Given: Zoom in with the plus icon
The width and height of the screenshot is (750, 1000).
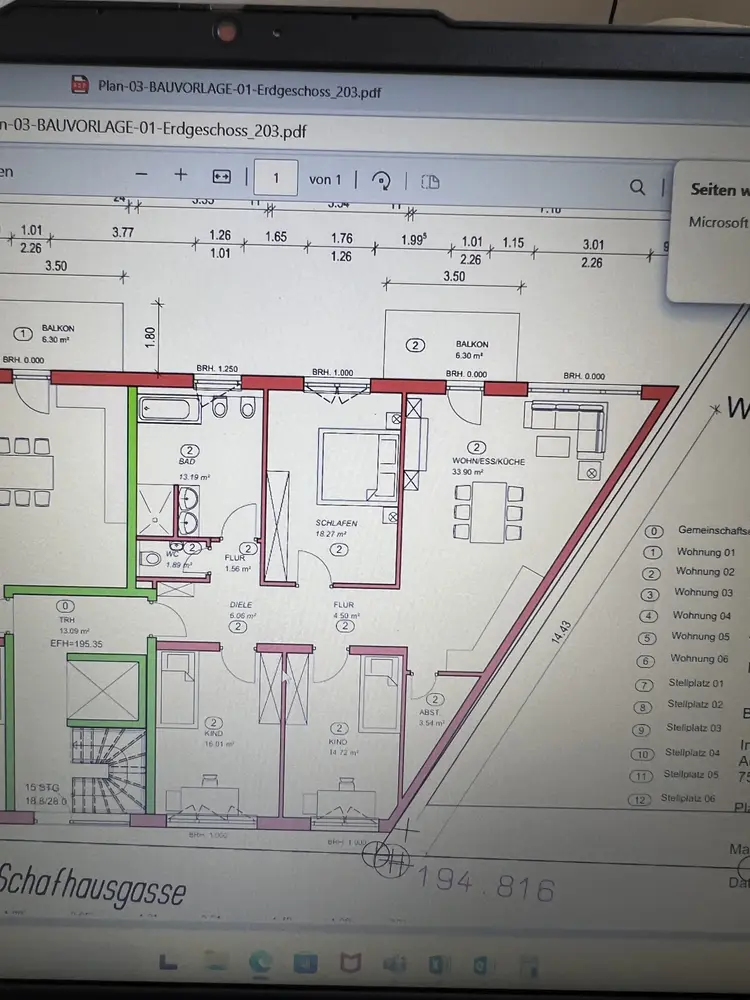Looking at the screenshot, I should tap(180, 174).
